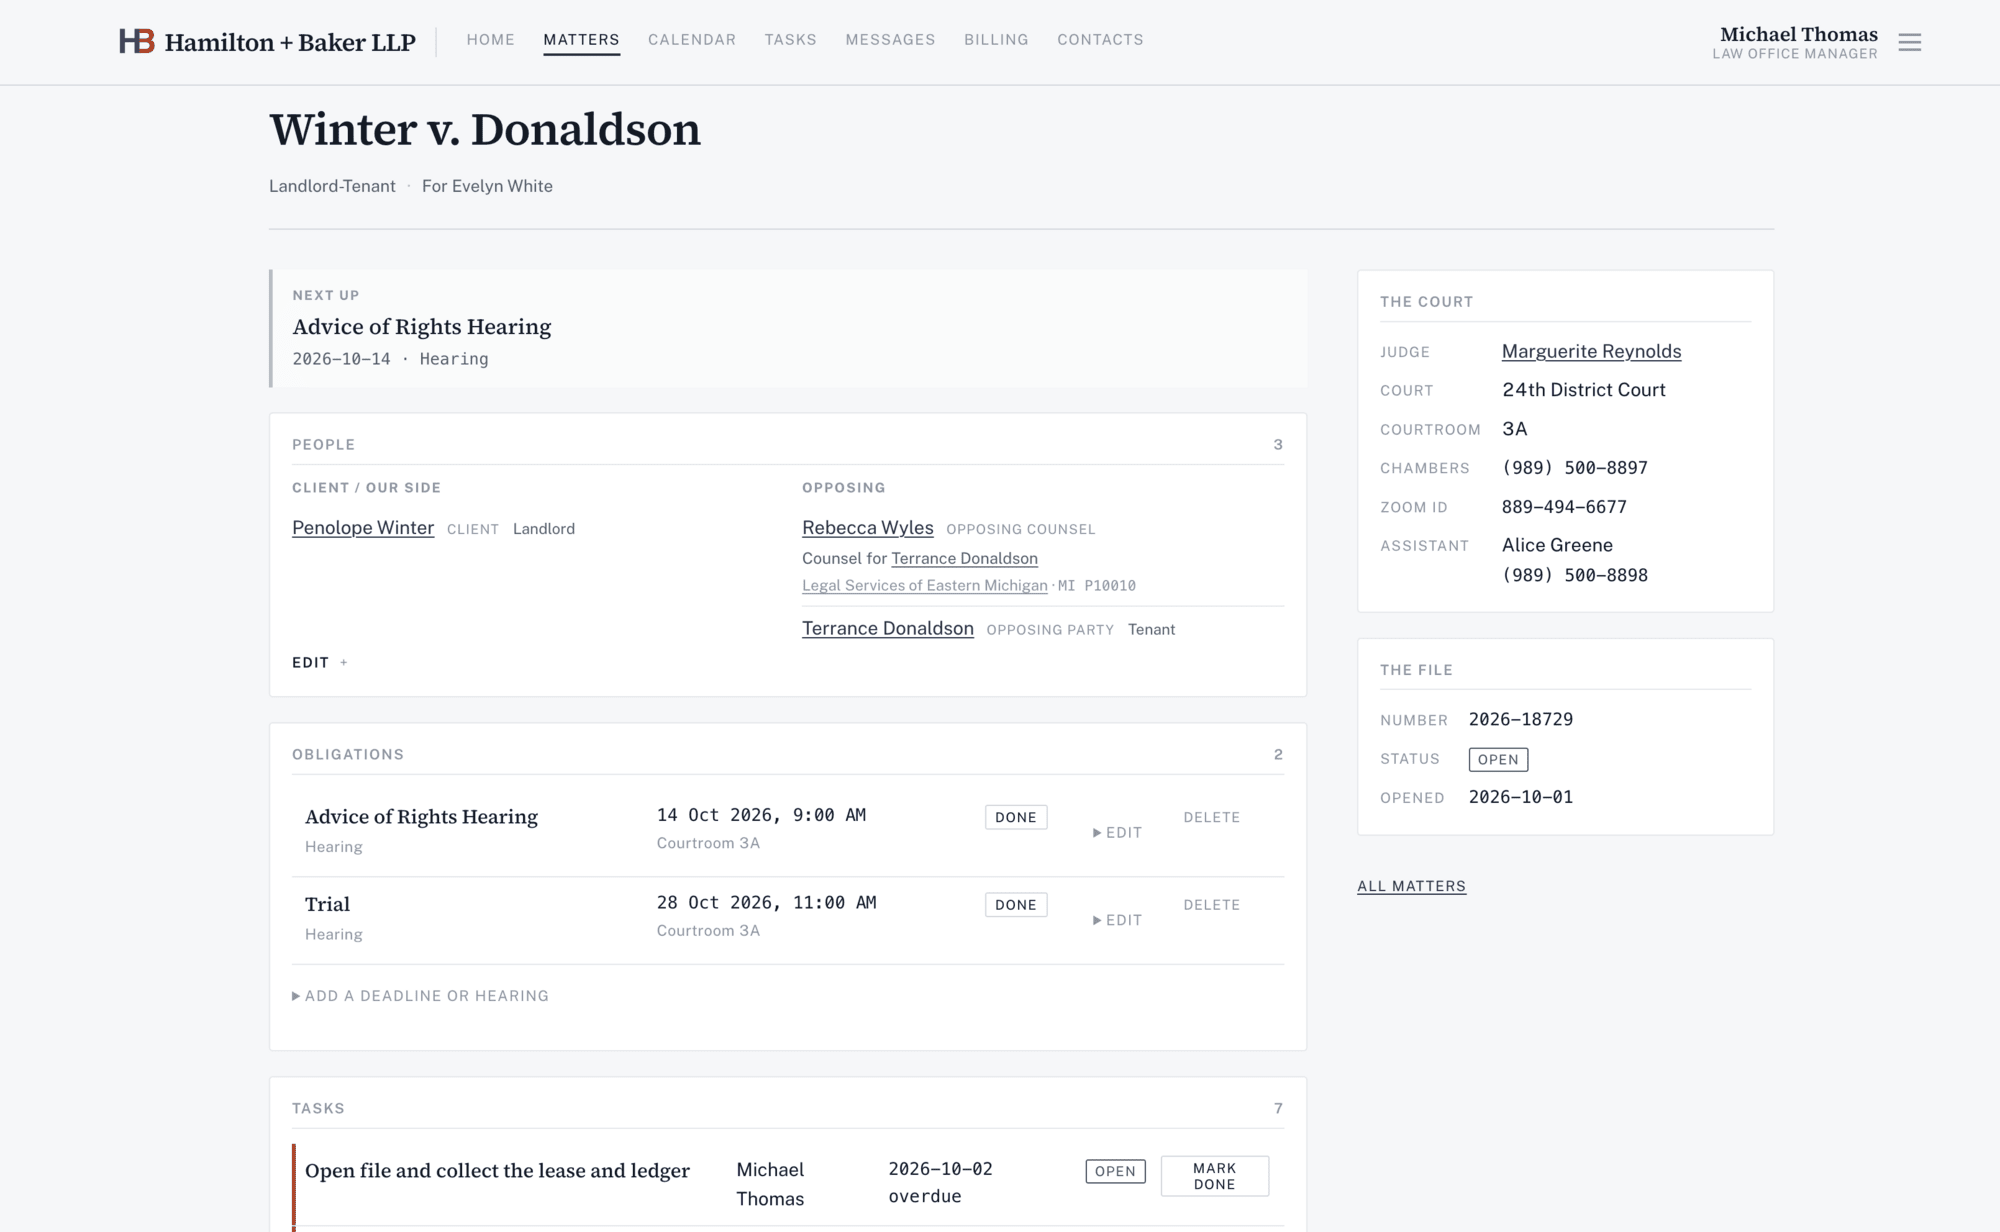Click file number 2026-18729

click(x=1521, y=720)
